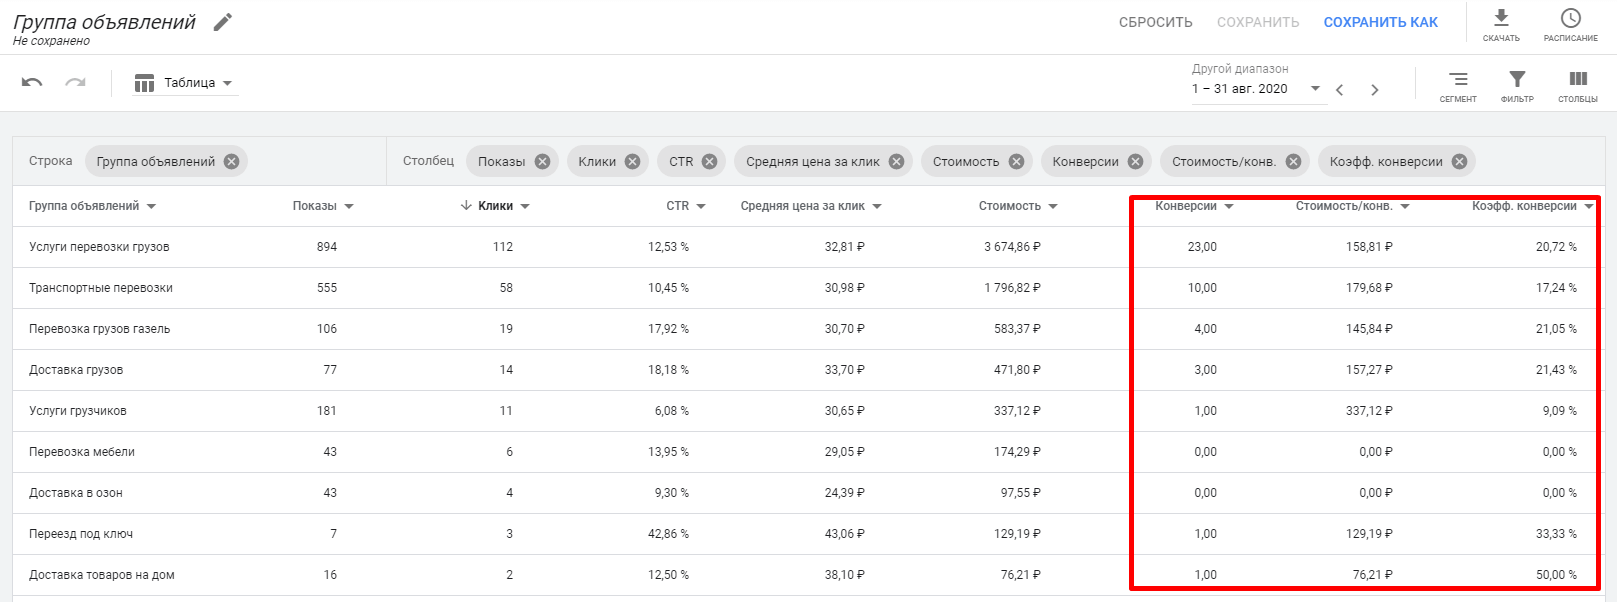Open Группа объявлений column header menu
Screen dimensions: 1617x602
tap(151, 207)
